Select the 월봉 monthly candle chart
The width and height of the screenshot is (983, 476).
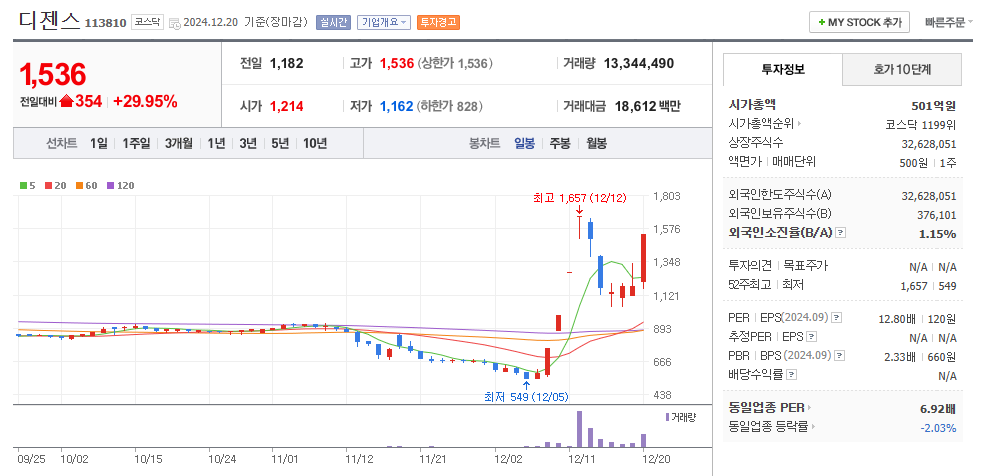pyautogui.click(x=596, y=144)
